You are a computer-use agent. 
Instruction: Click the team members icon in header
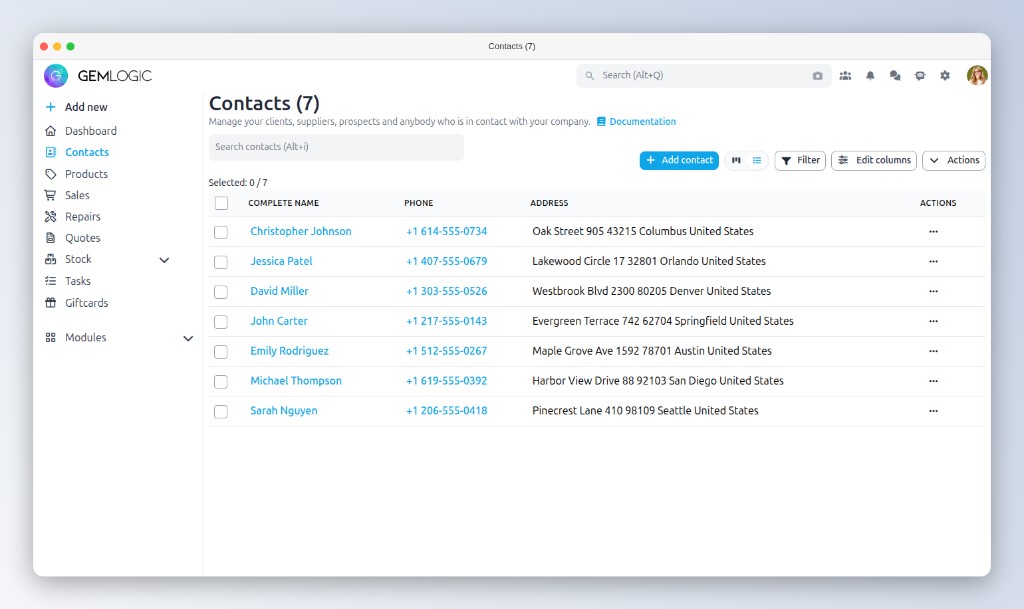[x=845, y=76]
